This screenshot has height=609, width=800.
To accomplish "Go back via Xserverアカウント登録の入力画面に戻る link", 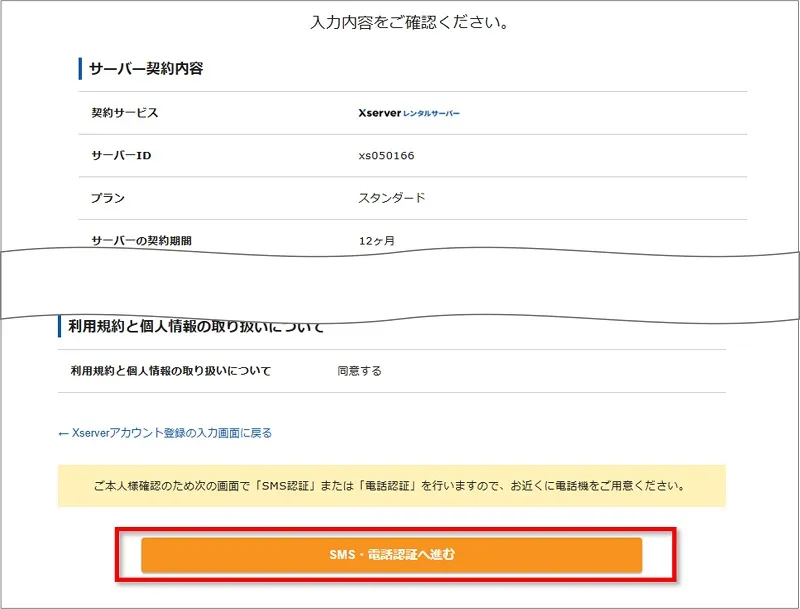I will (x=172, y=433).
